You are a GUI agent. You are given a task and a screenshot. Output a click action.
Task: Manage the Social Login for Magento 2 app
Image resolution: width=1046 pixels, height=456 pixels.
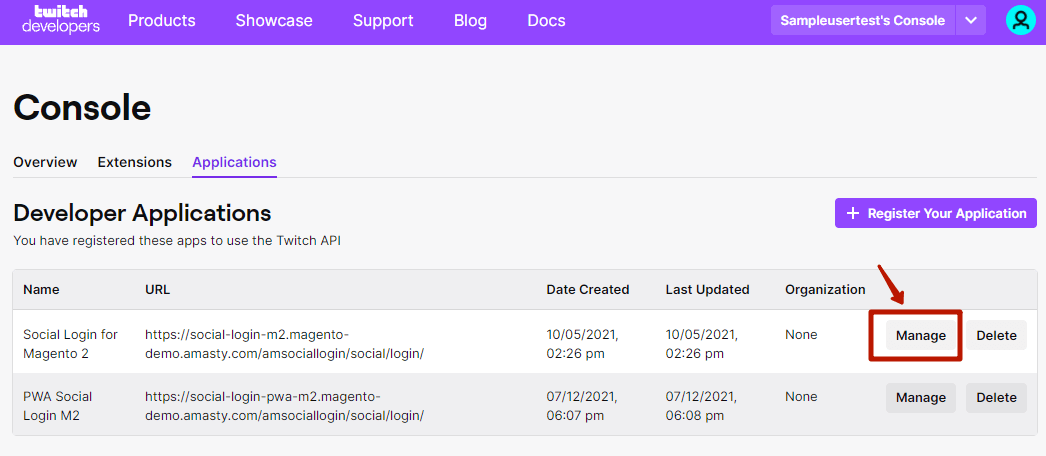click(x=921, y=335)
